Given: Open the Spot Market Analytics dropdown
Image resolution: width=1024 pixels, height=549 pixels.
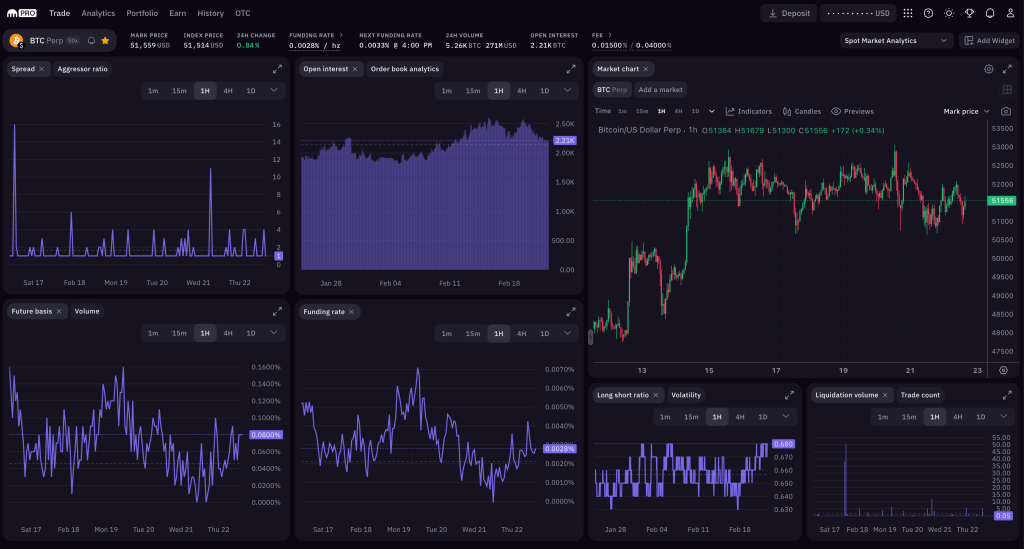Looking at the screenshot, I should click(897, 41).
